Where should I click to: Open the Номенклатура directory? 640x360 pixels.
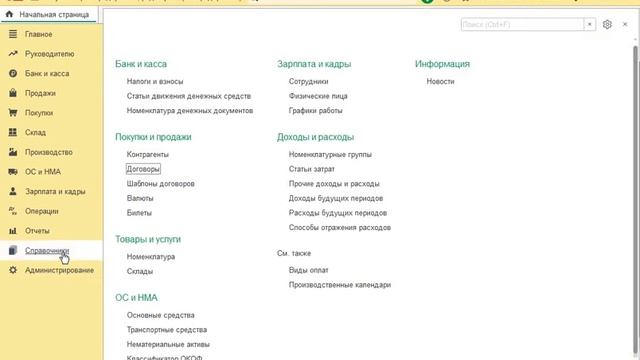pos(151,257)
